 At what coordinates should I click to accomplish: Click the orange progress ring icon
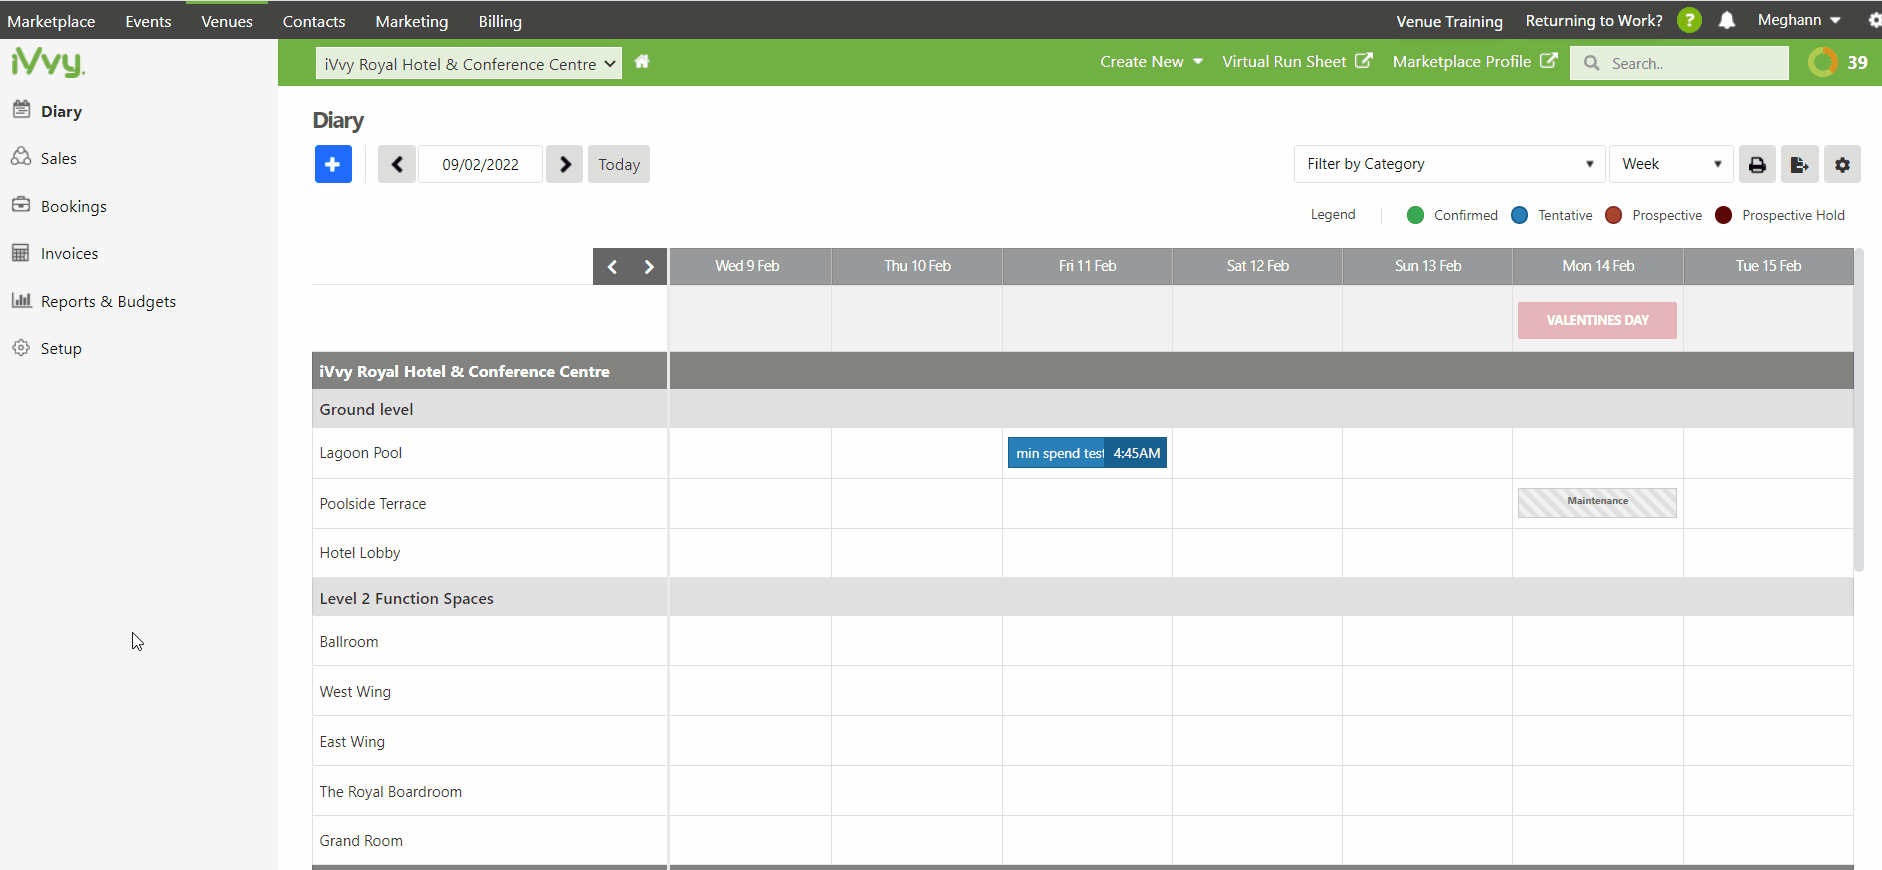[1823, 62]
